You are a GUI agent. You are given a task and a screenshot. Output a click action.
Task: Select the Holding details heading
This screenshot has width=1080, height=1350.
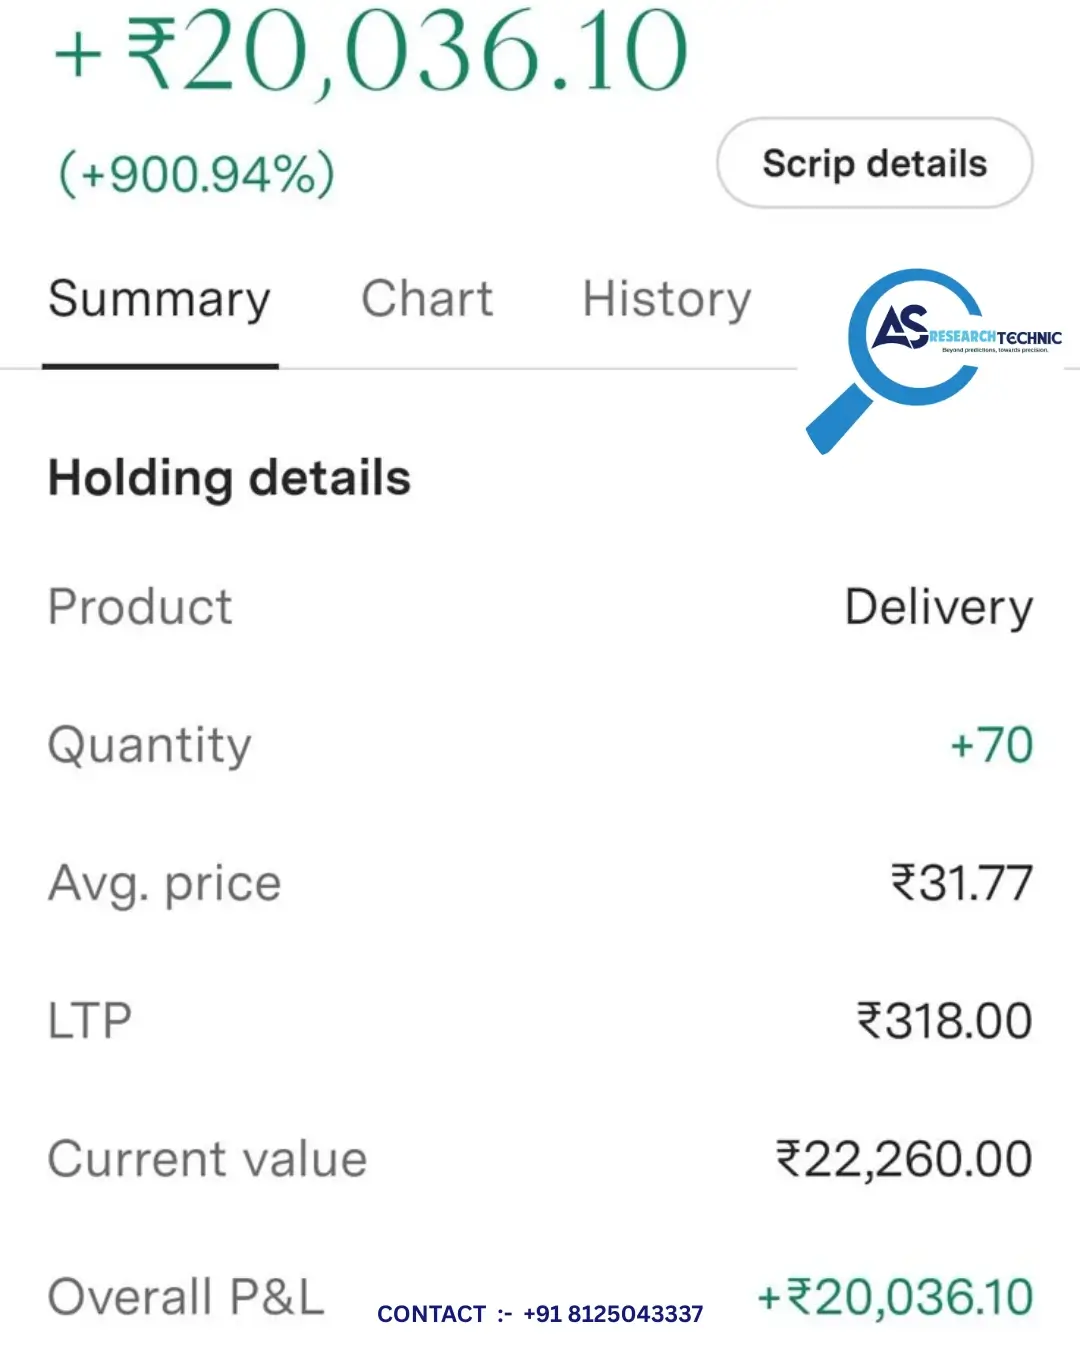coord(230,478)
